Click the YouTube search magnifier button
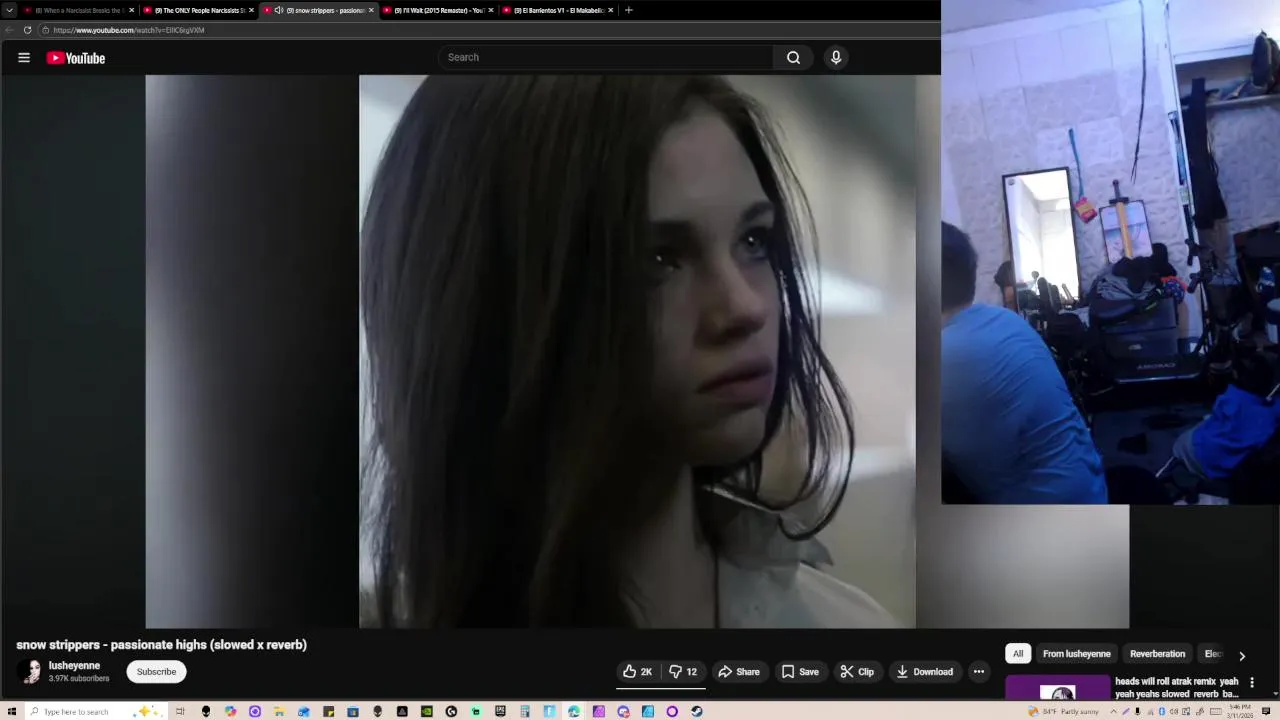 tap(793, 58)
